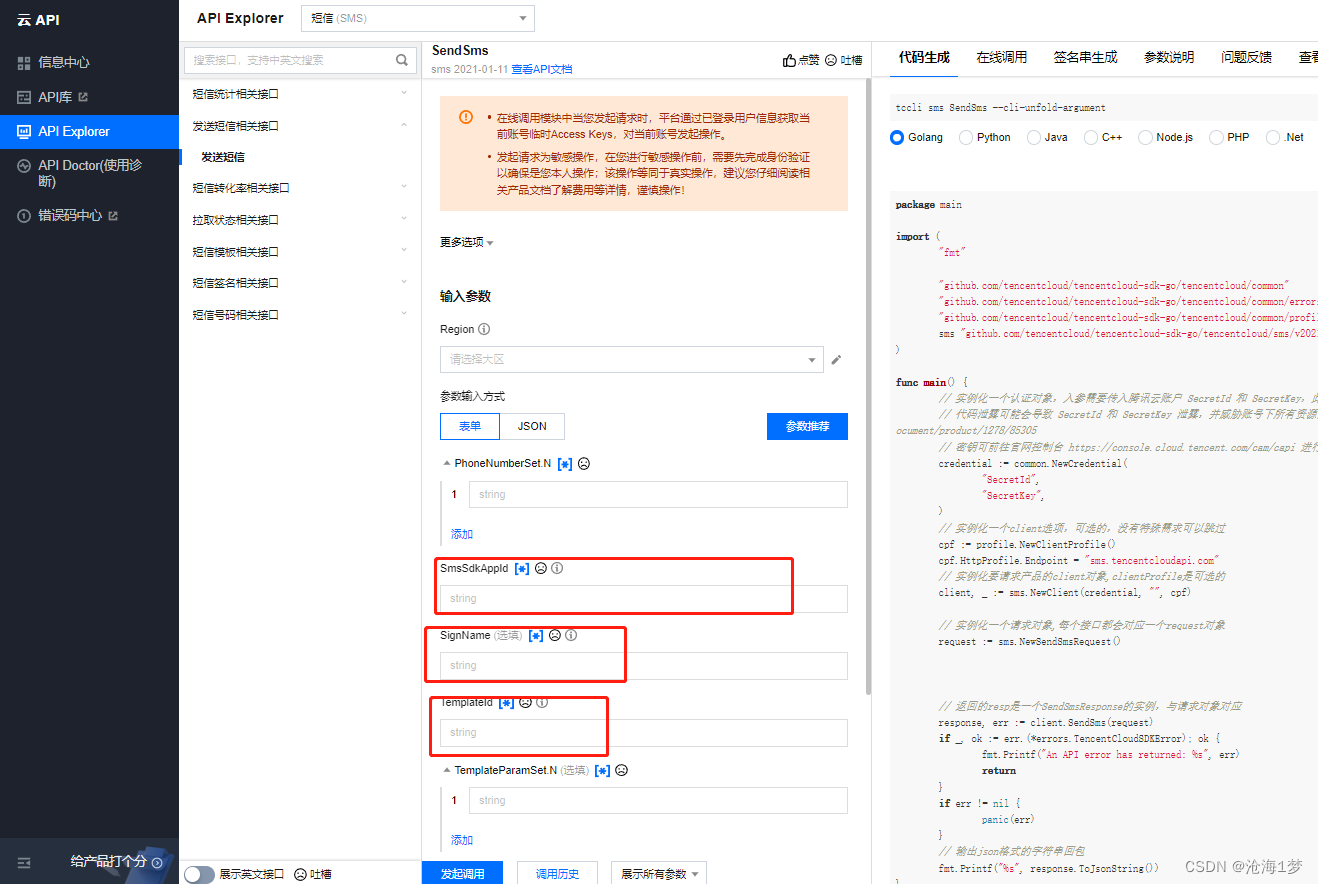Expand 短信号码相关接口 group
The image size is (1318, 884).
click(x=300, y=315)
